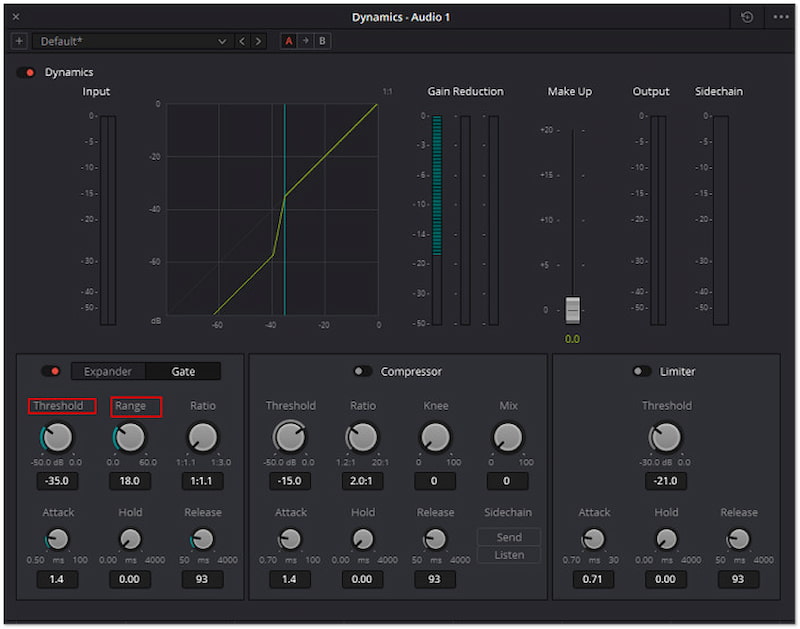Click the Limiter Threshold value field
Viewport: 800px width, 629px height.
(x=666, y=481)
